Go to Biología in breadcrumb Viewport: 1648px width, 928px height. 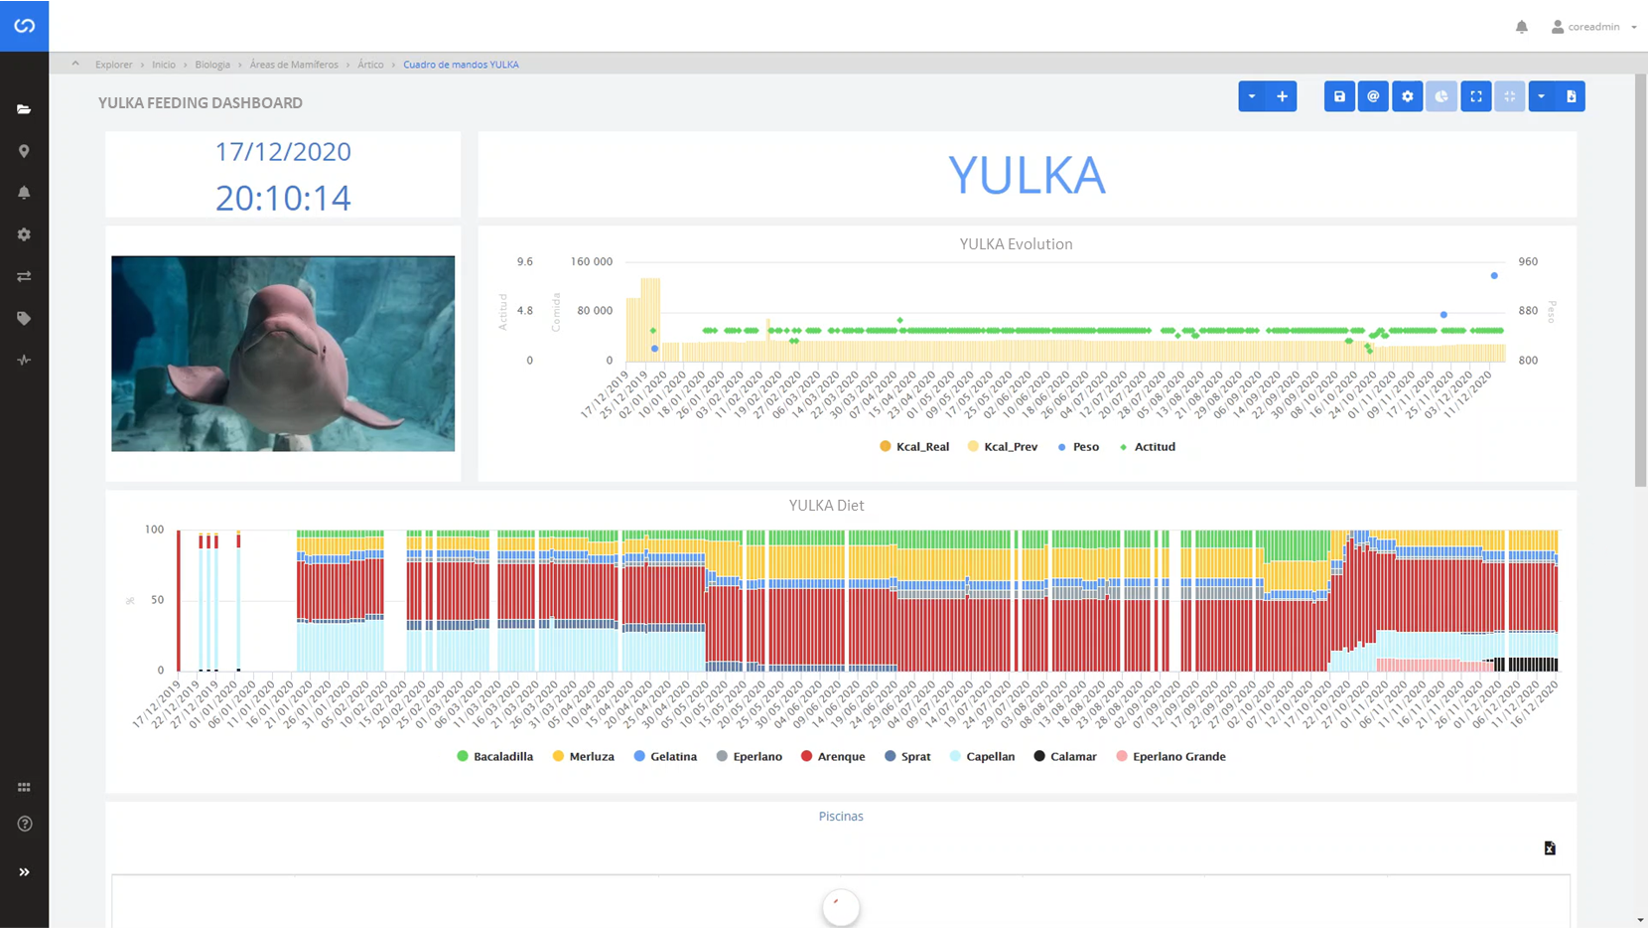[x=212, y=65]
